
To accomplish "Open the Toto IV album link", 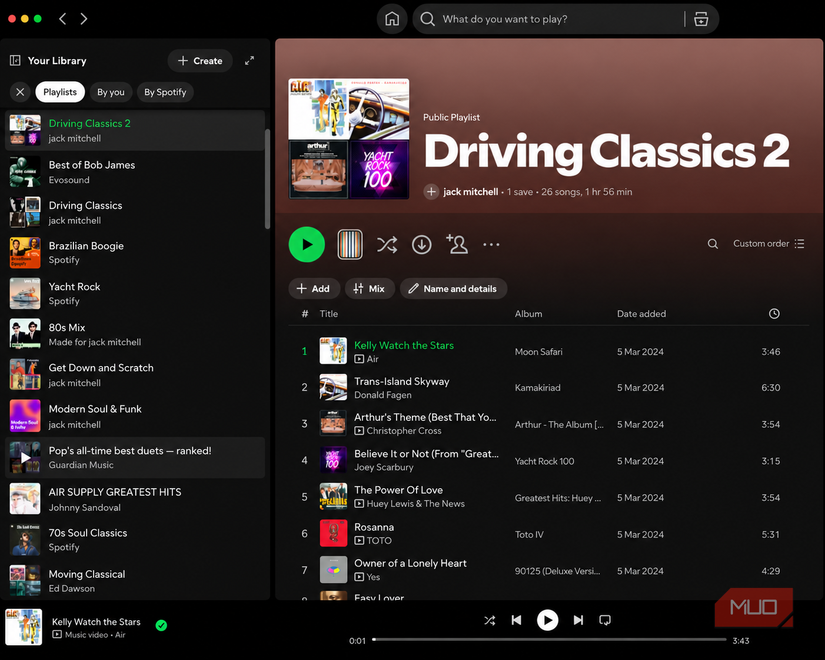I will [x=529, y=535].
